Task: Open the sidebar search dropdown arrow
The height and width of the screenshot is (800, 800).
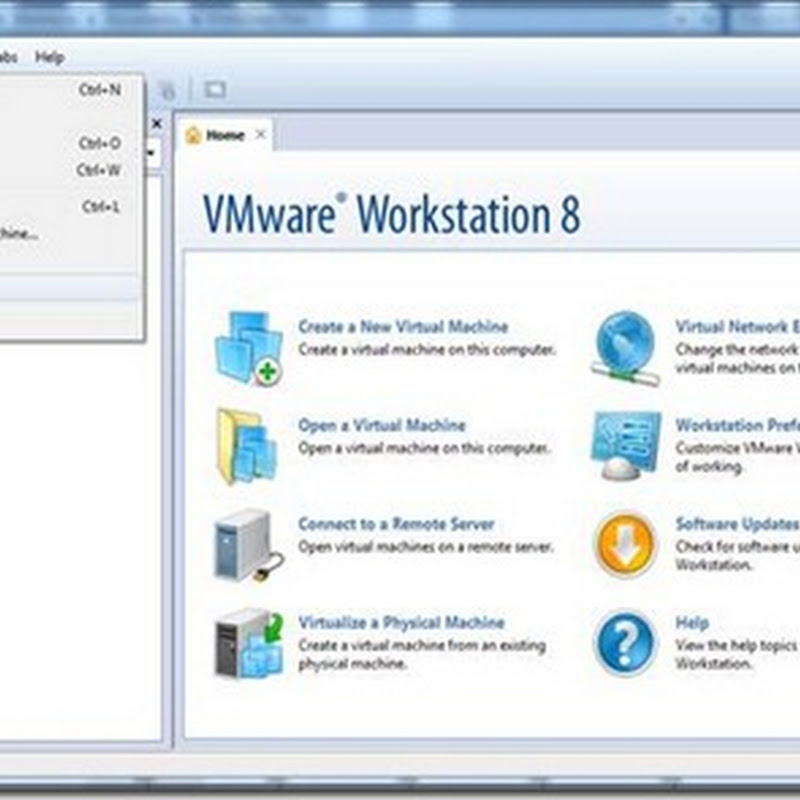Action: (x=152, y=153)
